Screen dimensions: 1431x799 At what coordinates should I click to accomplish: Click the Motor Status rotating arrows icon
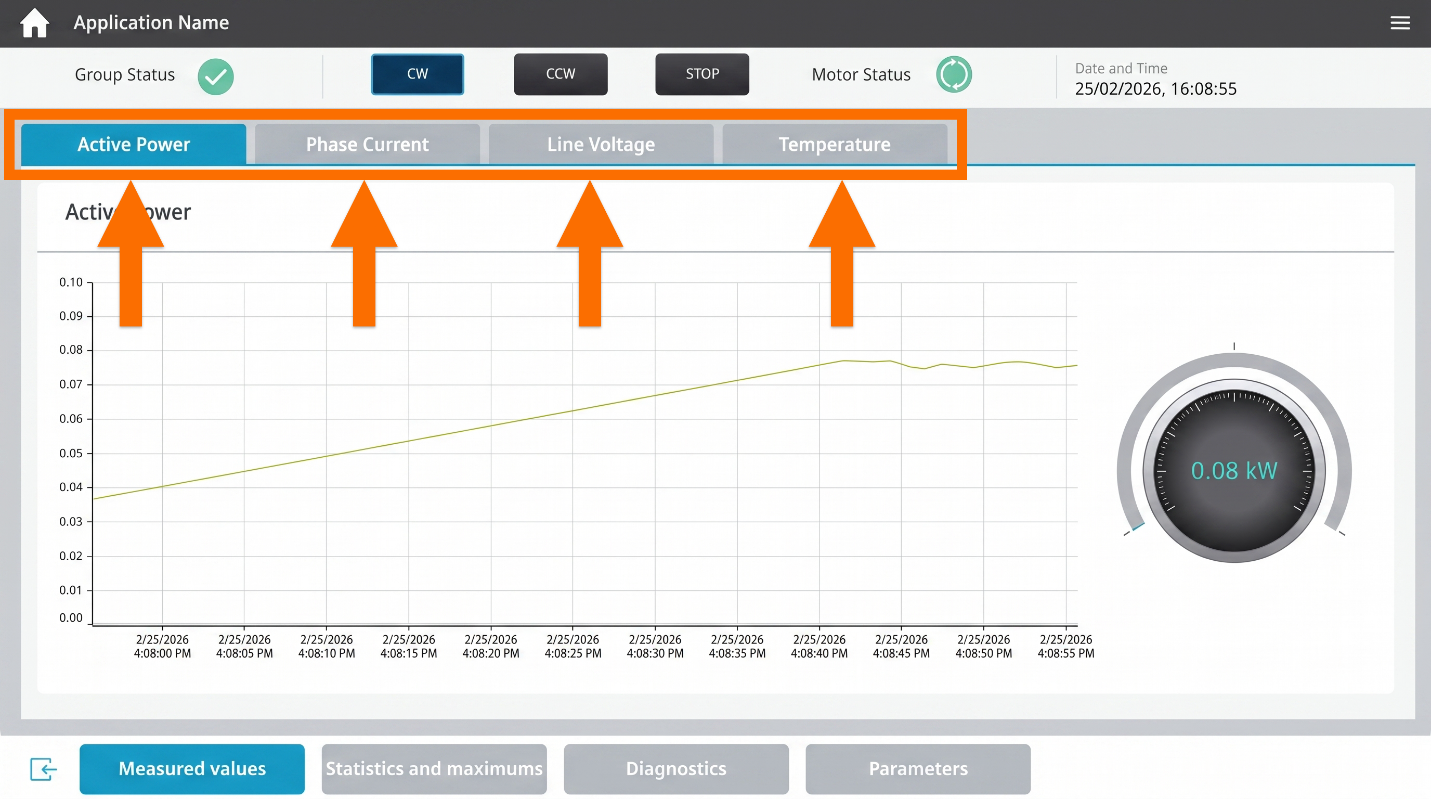(x=954, y=74)
